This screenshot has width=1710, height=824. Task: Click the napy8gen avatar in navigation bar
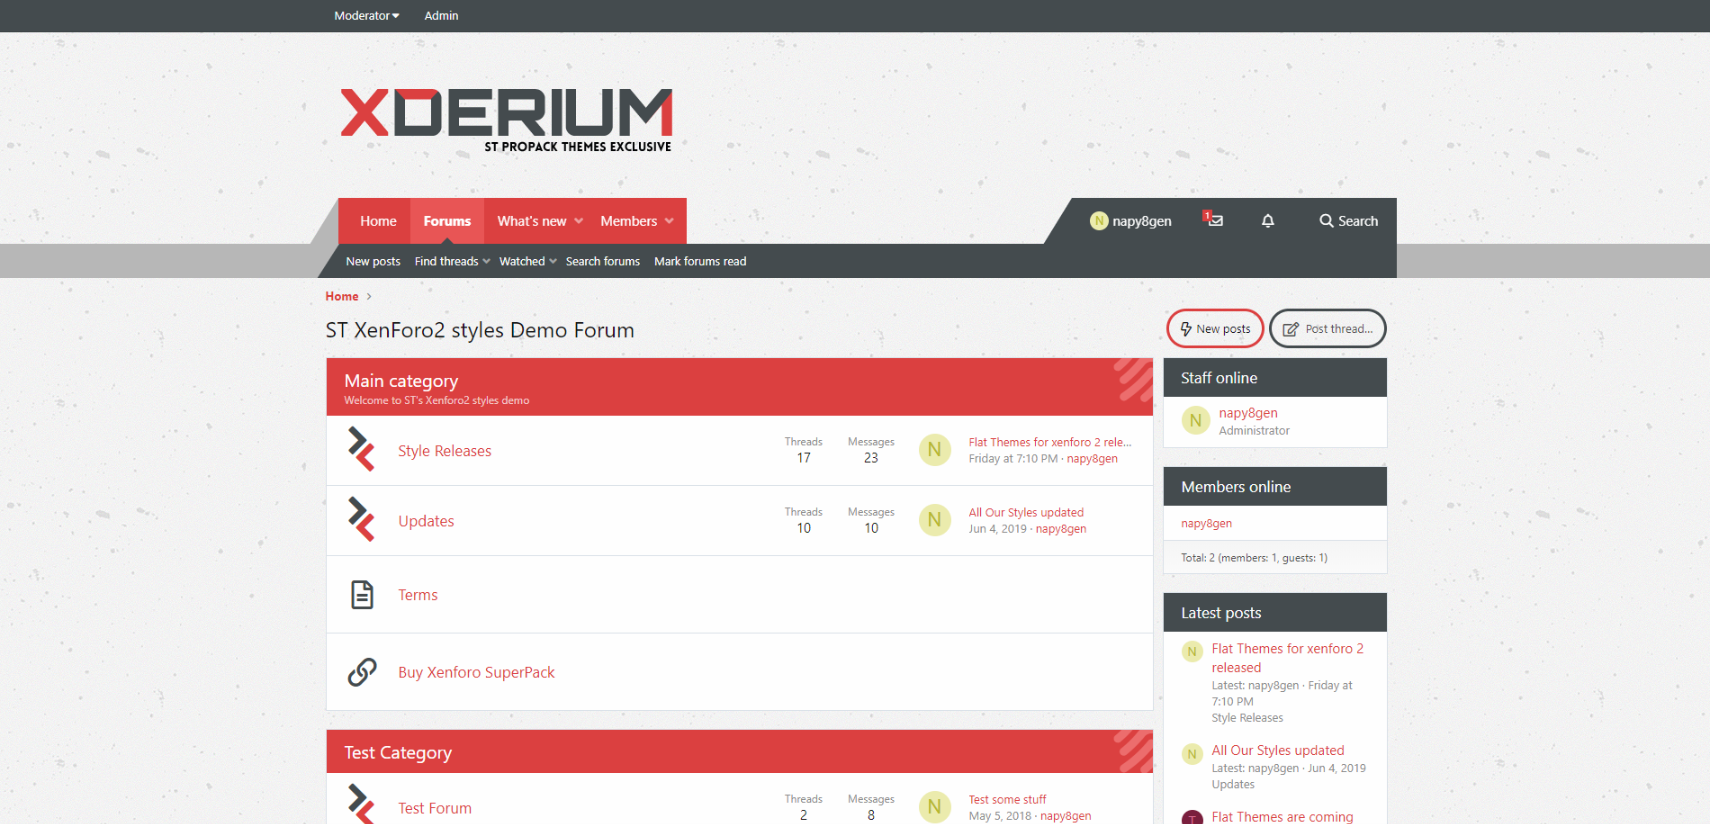[x=1099, y=221]
